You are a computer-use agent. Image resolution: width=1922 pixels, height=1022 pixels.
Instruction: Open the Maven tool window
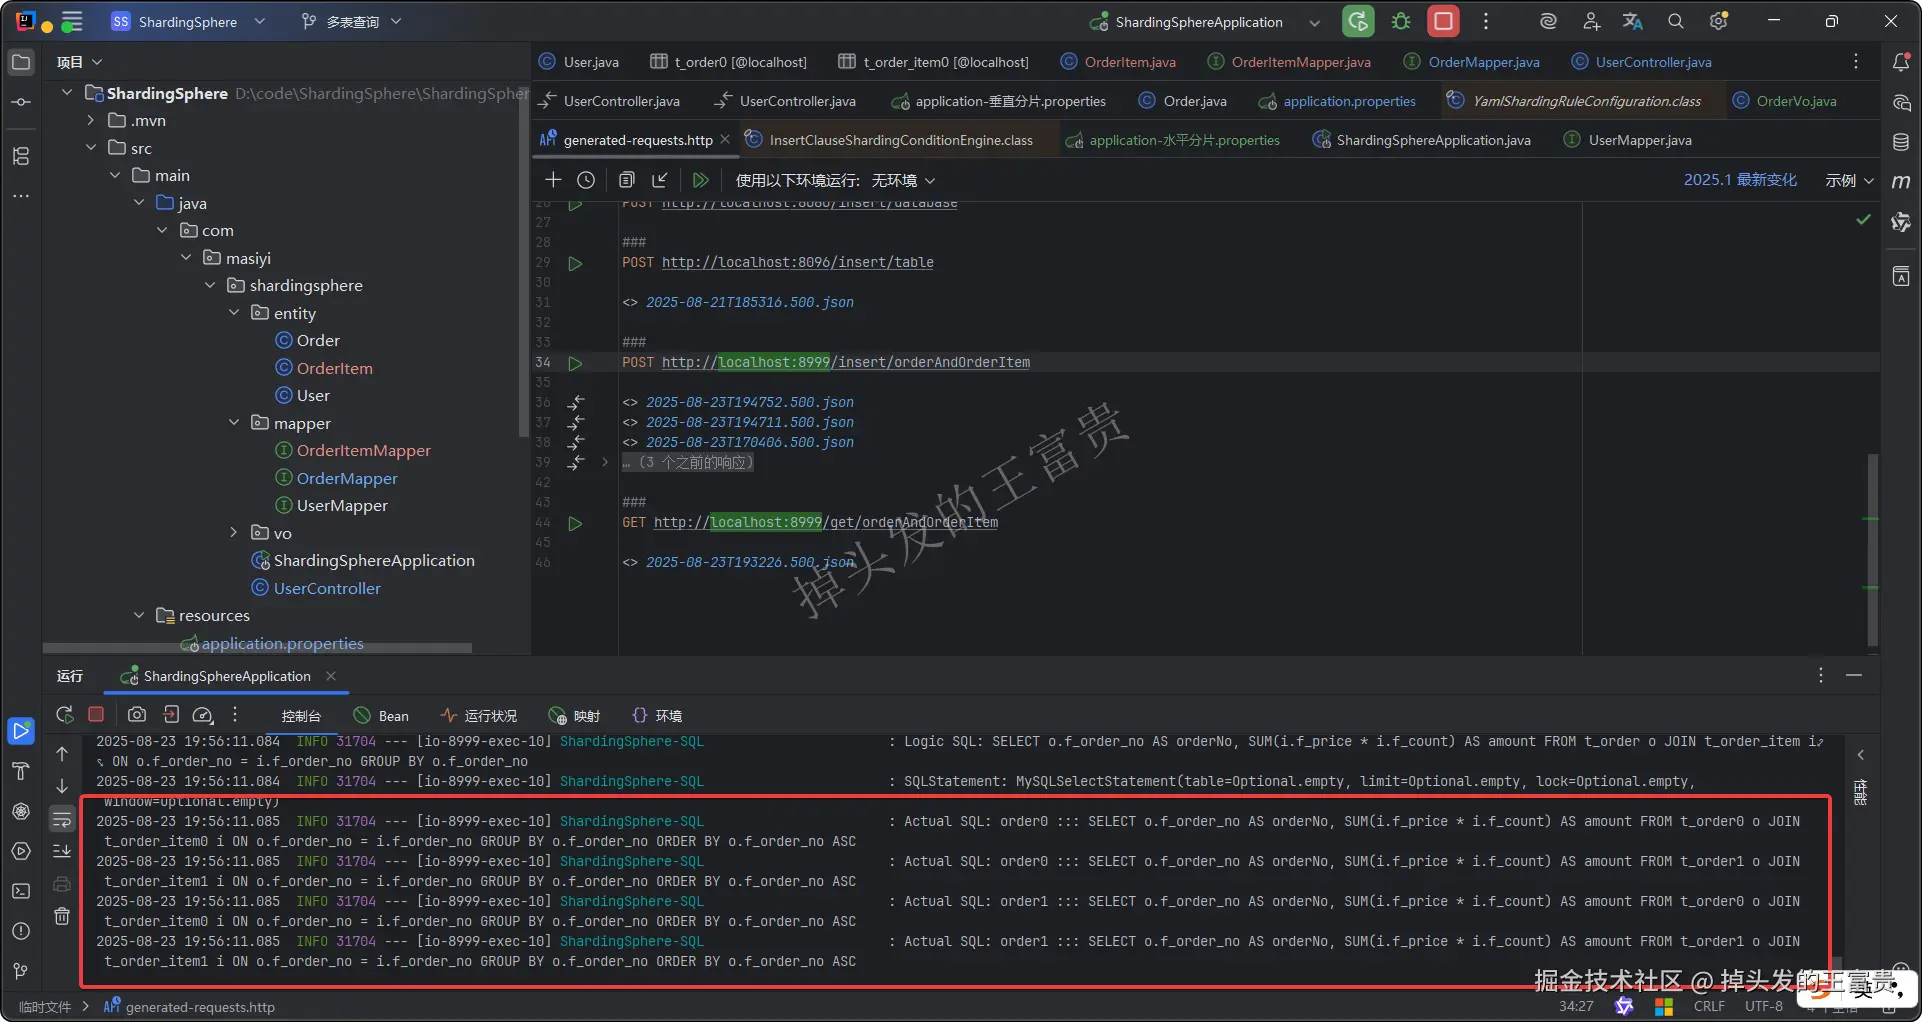tap(1901, 181)
